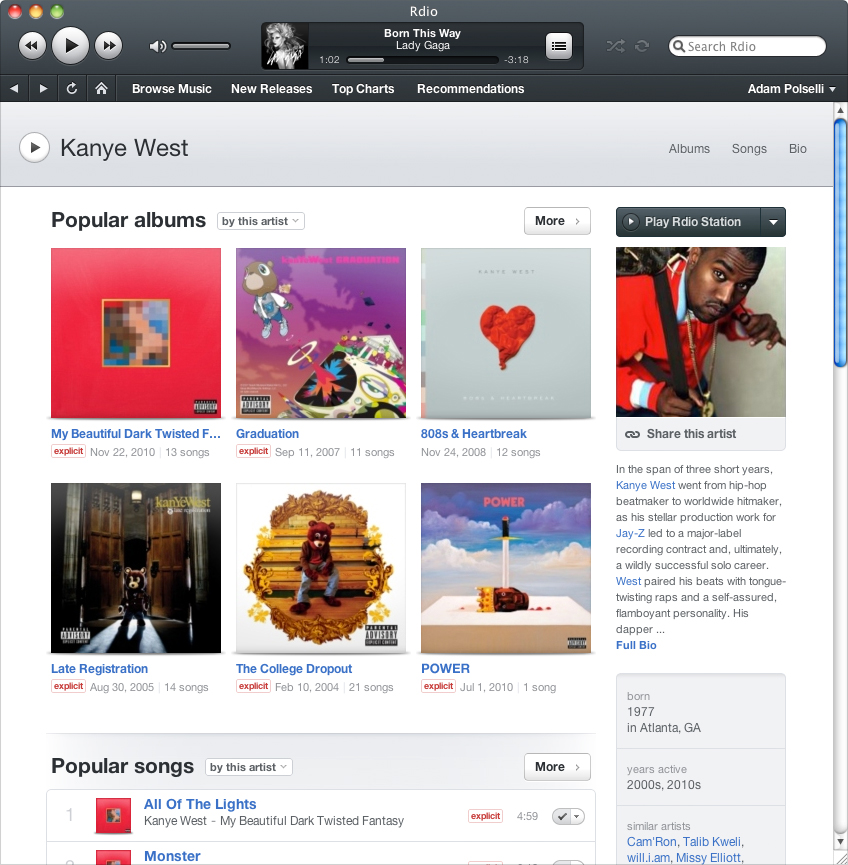Viewport: 848px width, 865px height.
Task: Click the Lady Gaga artist name in player
Action: (x=423, y=45)
